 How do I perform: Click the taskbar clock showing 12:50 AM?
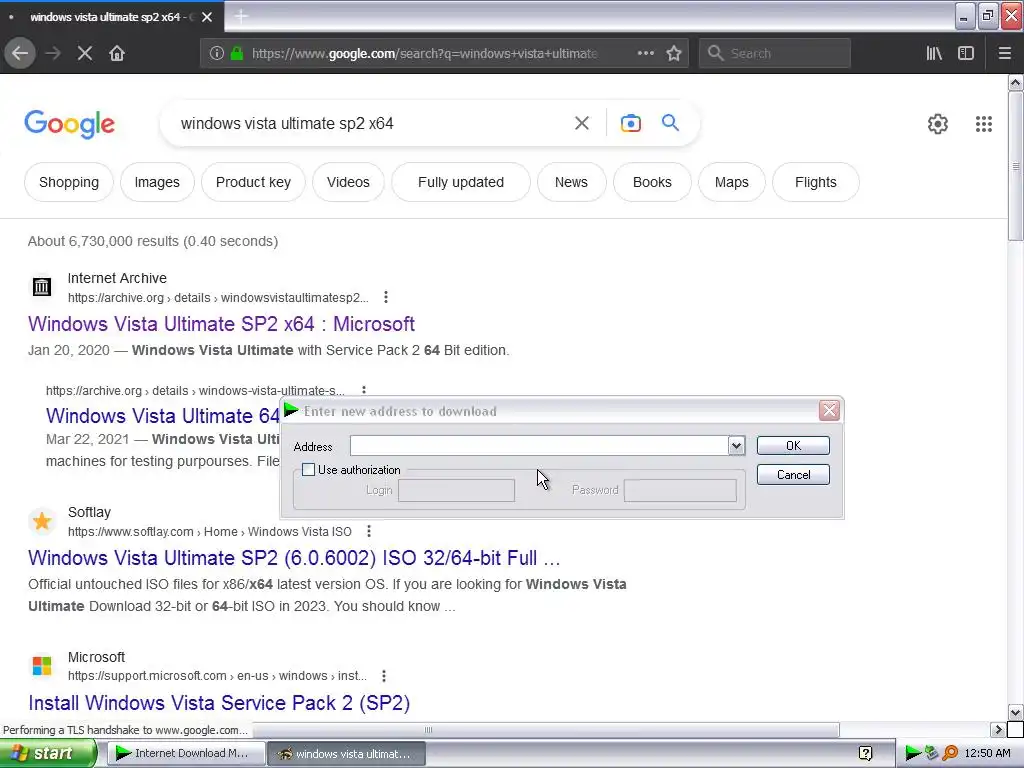coord(987,754)
